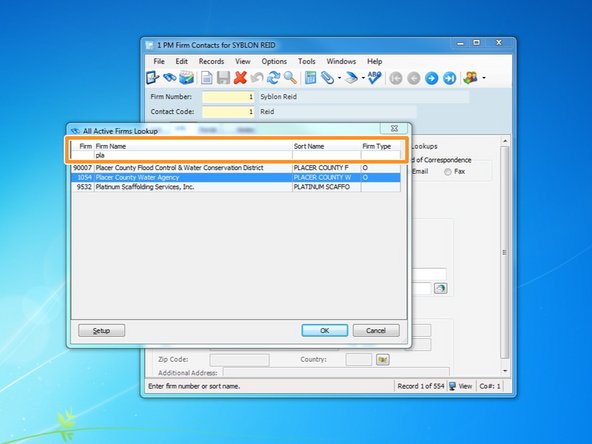This screenshot has width=592, height=444.
Task: Select the Fax radio button
Action: click(x=448, y=172)
